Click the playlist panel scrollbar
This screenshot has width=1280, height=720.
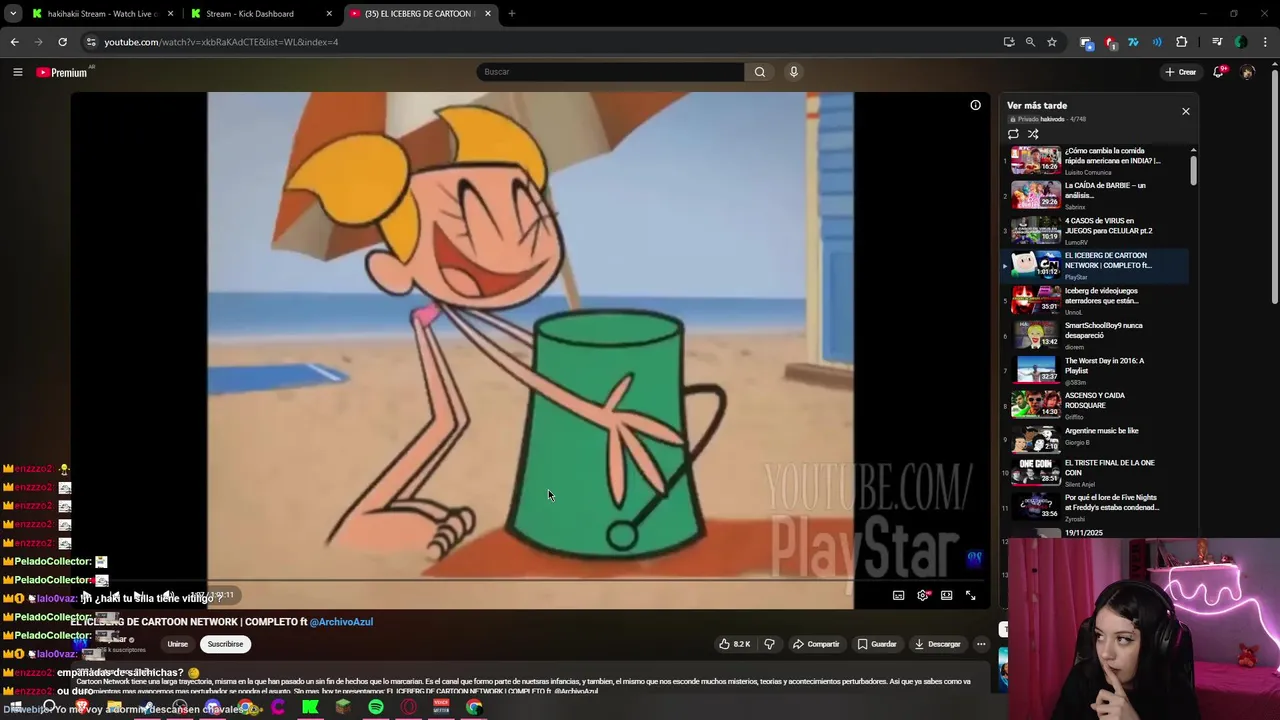[1193, 169]
